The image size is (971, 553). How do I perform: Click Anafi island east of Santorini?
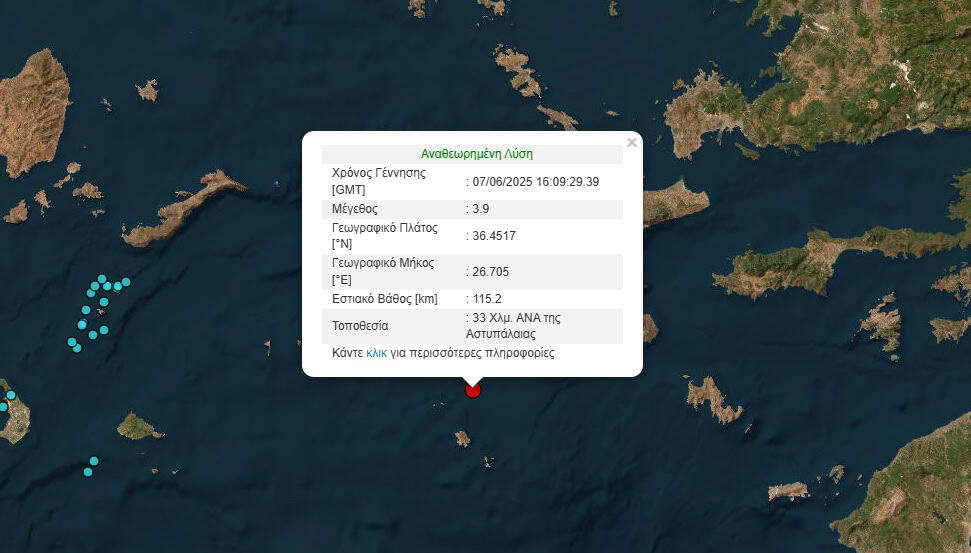pos(139,427)
